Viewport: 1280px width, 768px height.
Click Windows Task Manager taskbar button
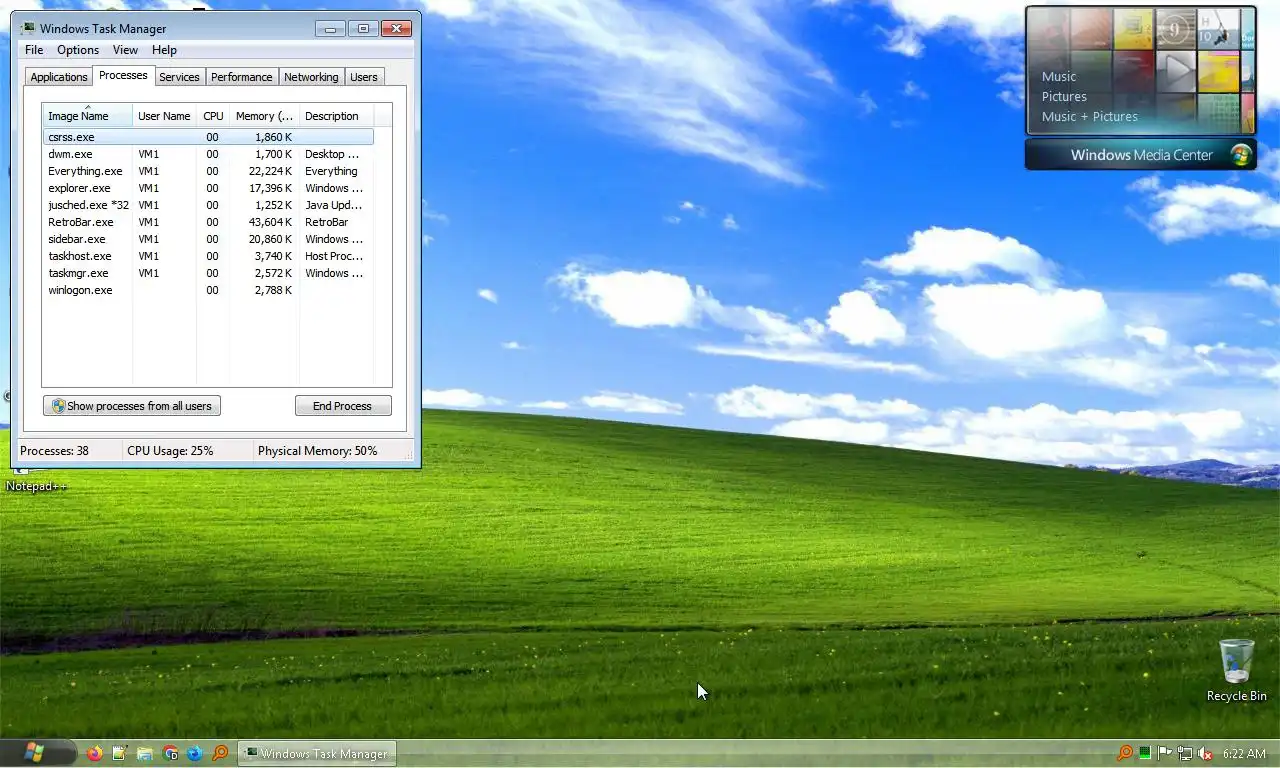317,753
